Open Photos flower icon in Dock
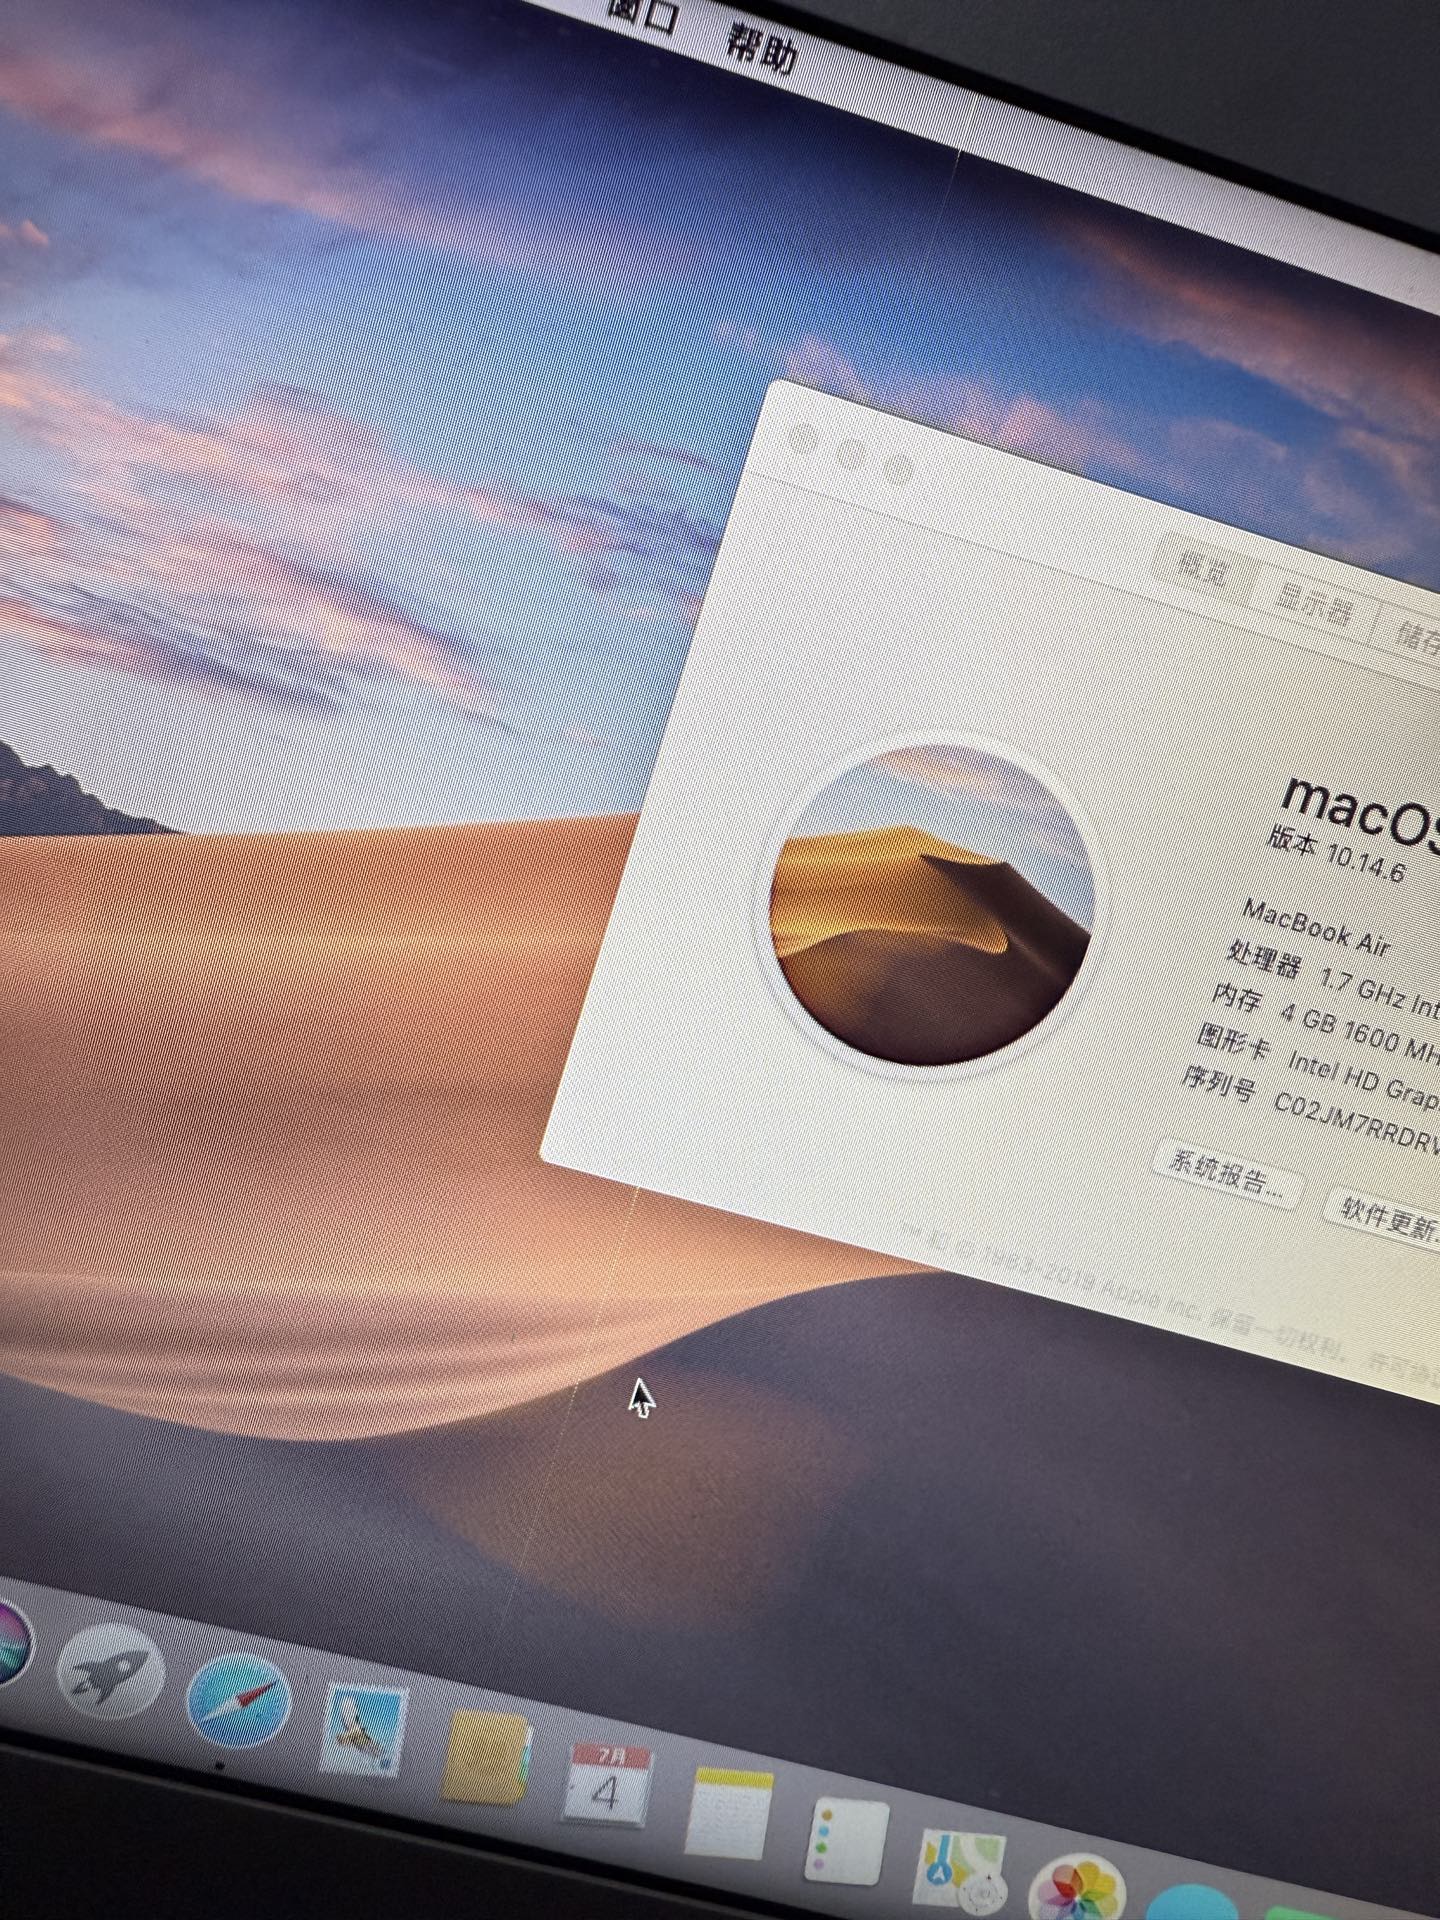Screen dimensions: 1440x1920 point(1077,1888)
